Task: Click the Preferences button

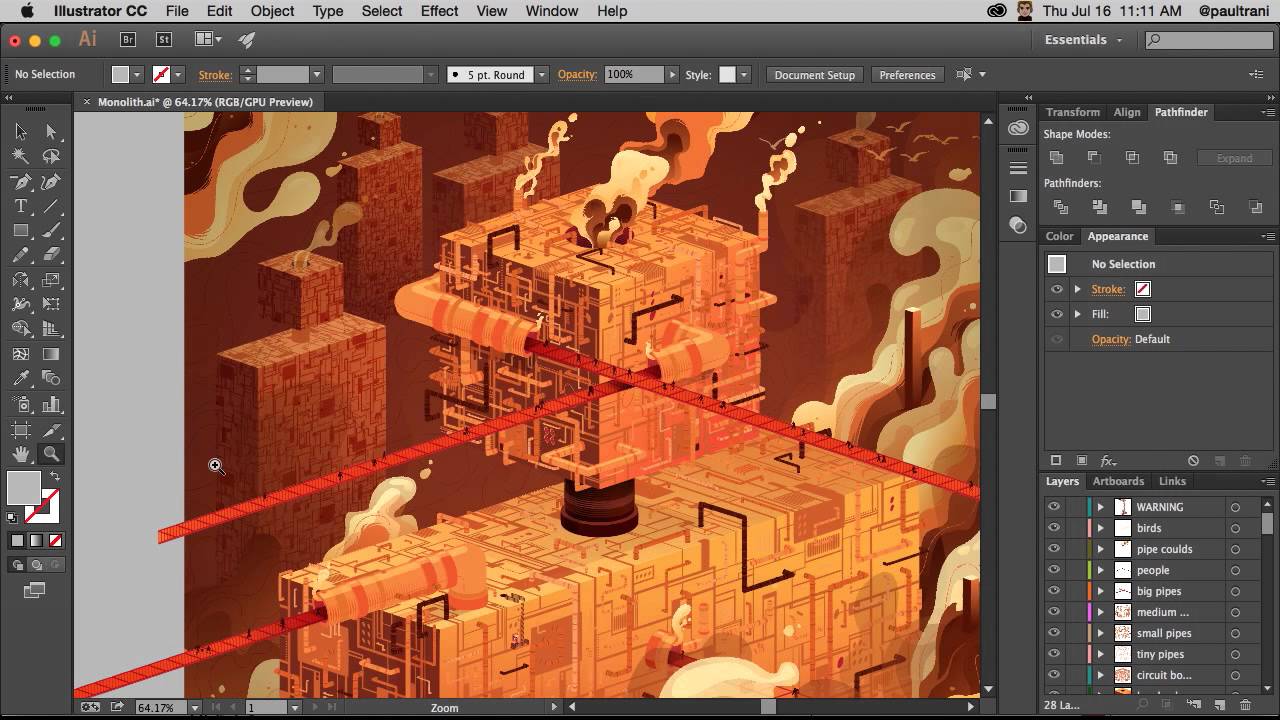Action: (x=908, y=75)
